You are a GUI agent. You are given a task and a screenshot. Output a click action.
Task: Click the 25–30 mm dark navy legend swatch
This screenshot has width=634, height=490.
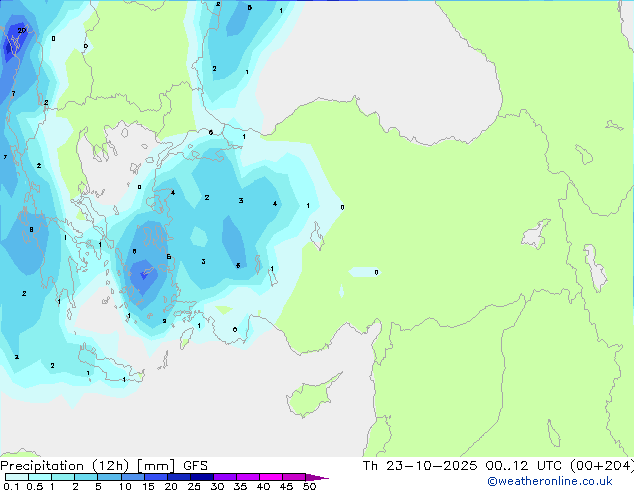(x=202, y=477)
